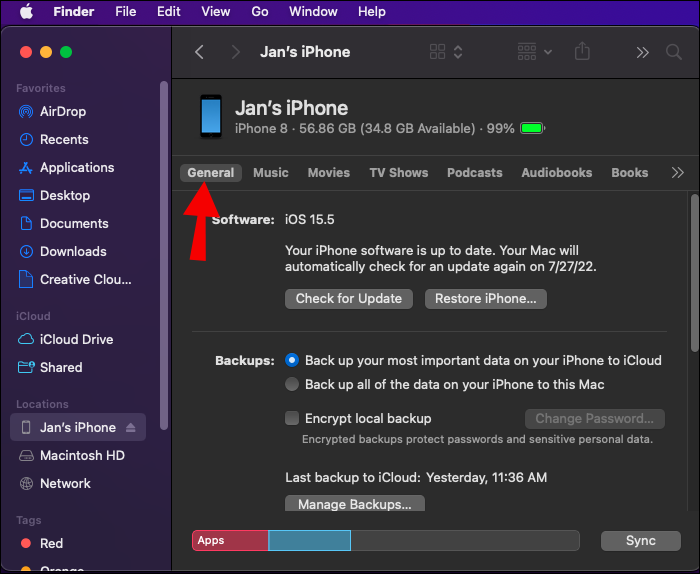Viewport: 700px width, 574px height.
Task: Switch to the TV Shows tab
Action: [398, 173]
